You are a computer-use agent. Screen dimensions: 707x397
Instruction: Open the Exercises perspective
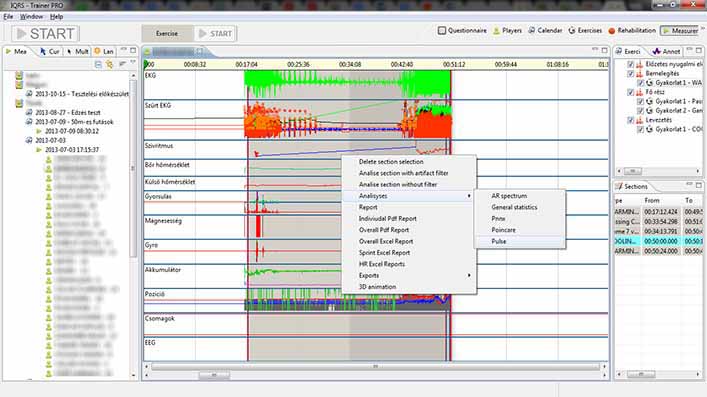click(585, 31)
